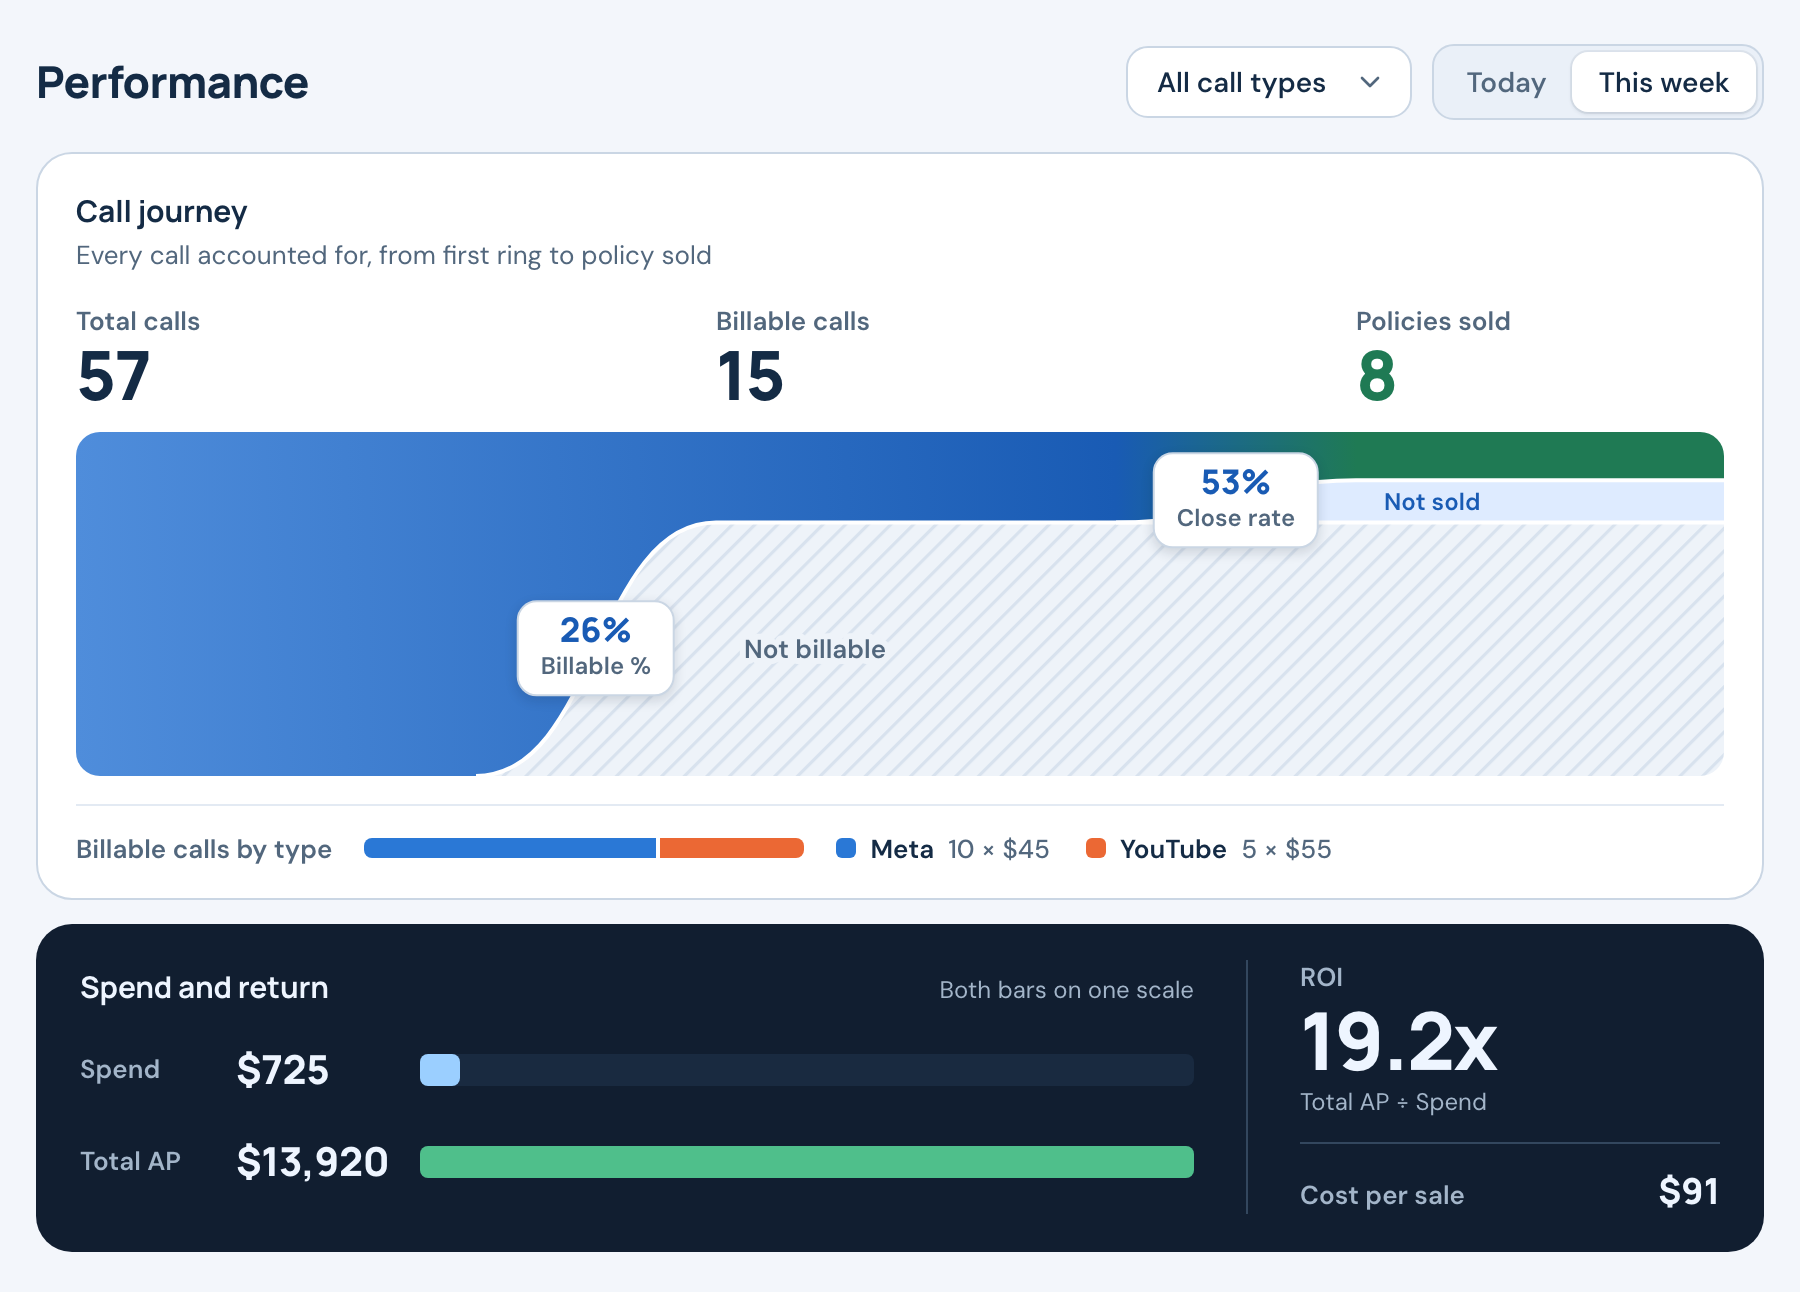Click the Billable calls value 15
Image resolution: width=1800 pixels, height=1292 pixels.
(x=750, y=377)
